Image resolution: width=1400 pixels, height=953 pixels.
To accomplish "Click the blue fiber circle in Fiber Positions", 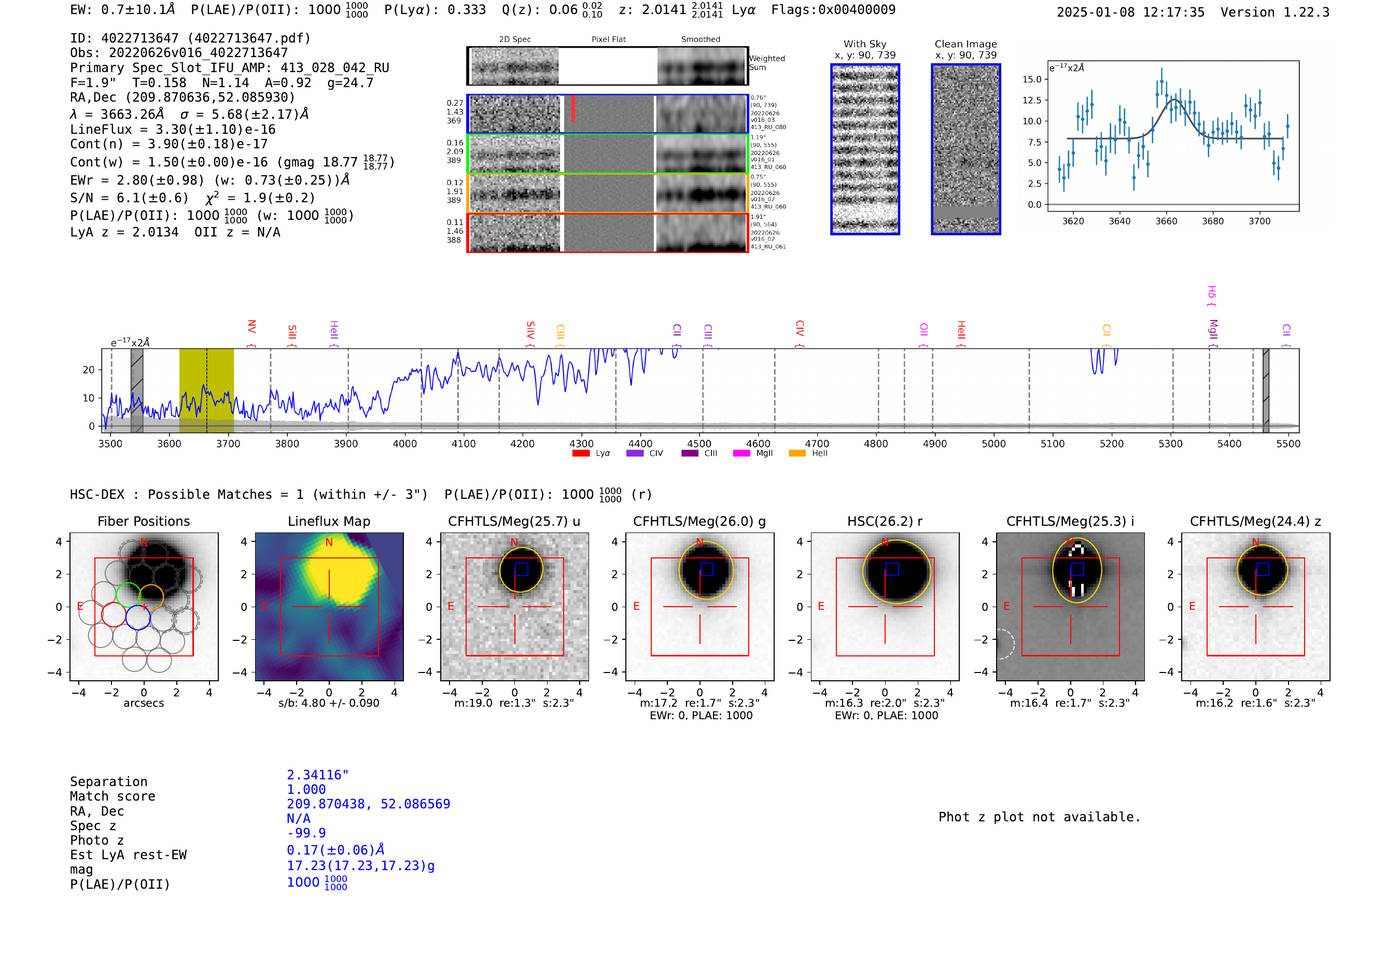I will point(138,617).
